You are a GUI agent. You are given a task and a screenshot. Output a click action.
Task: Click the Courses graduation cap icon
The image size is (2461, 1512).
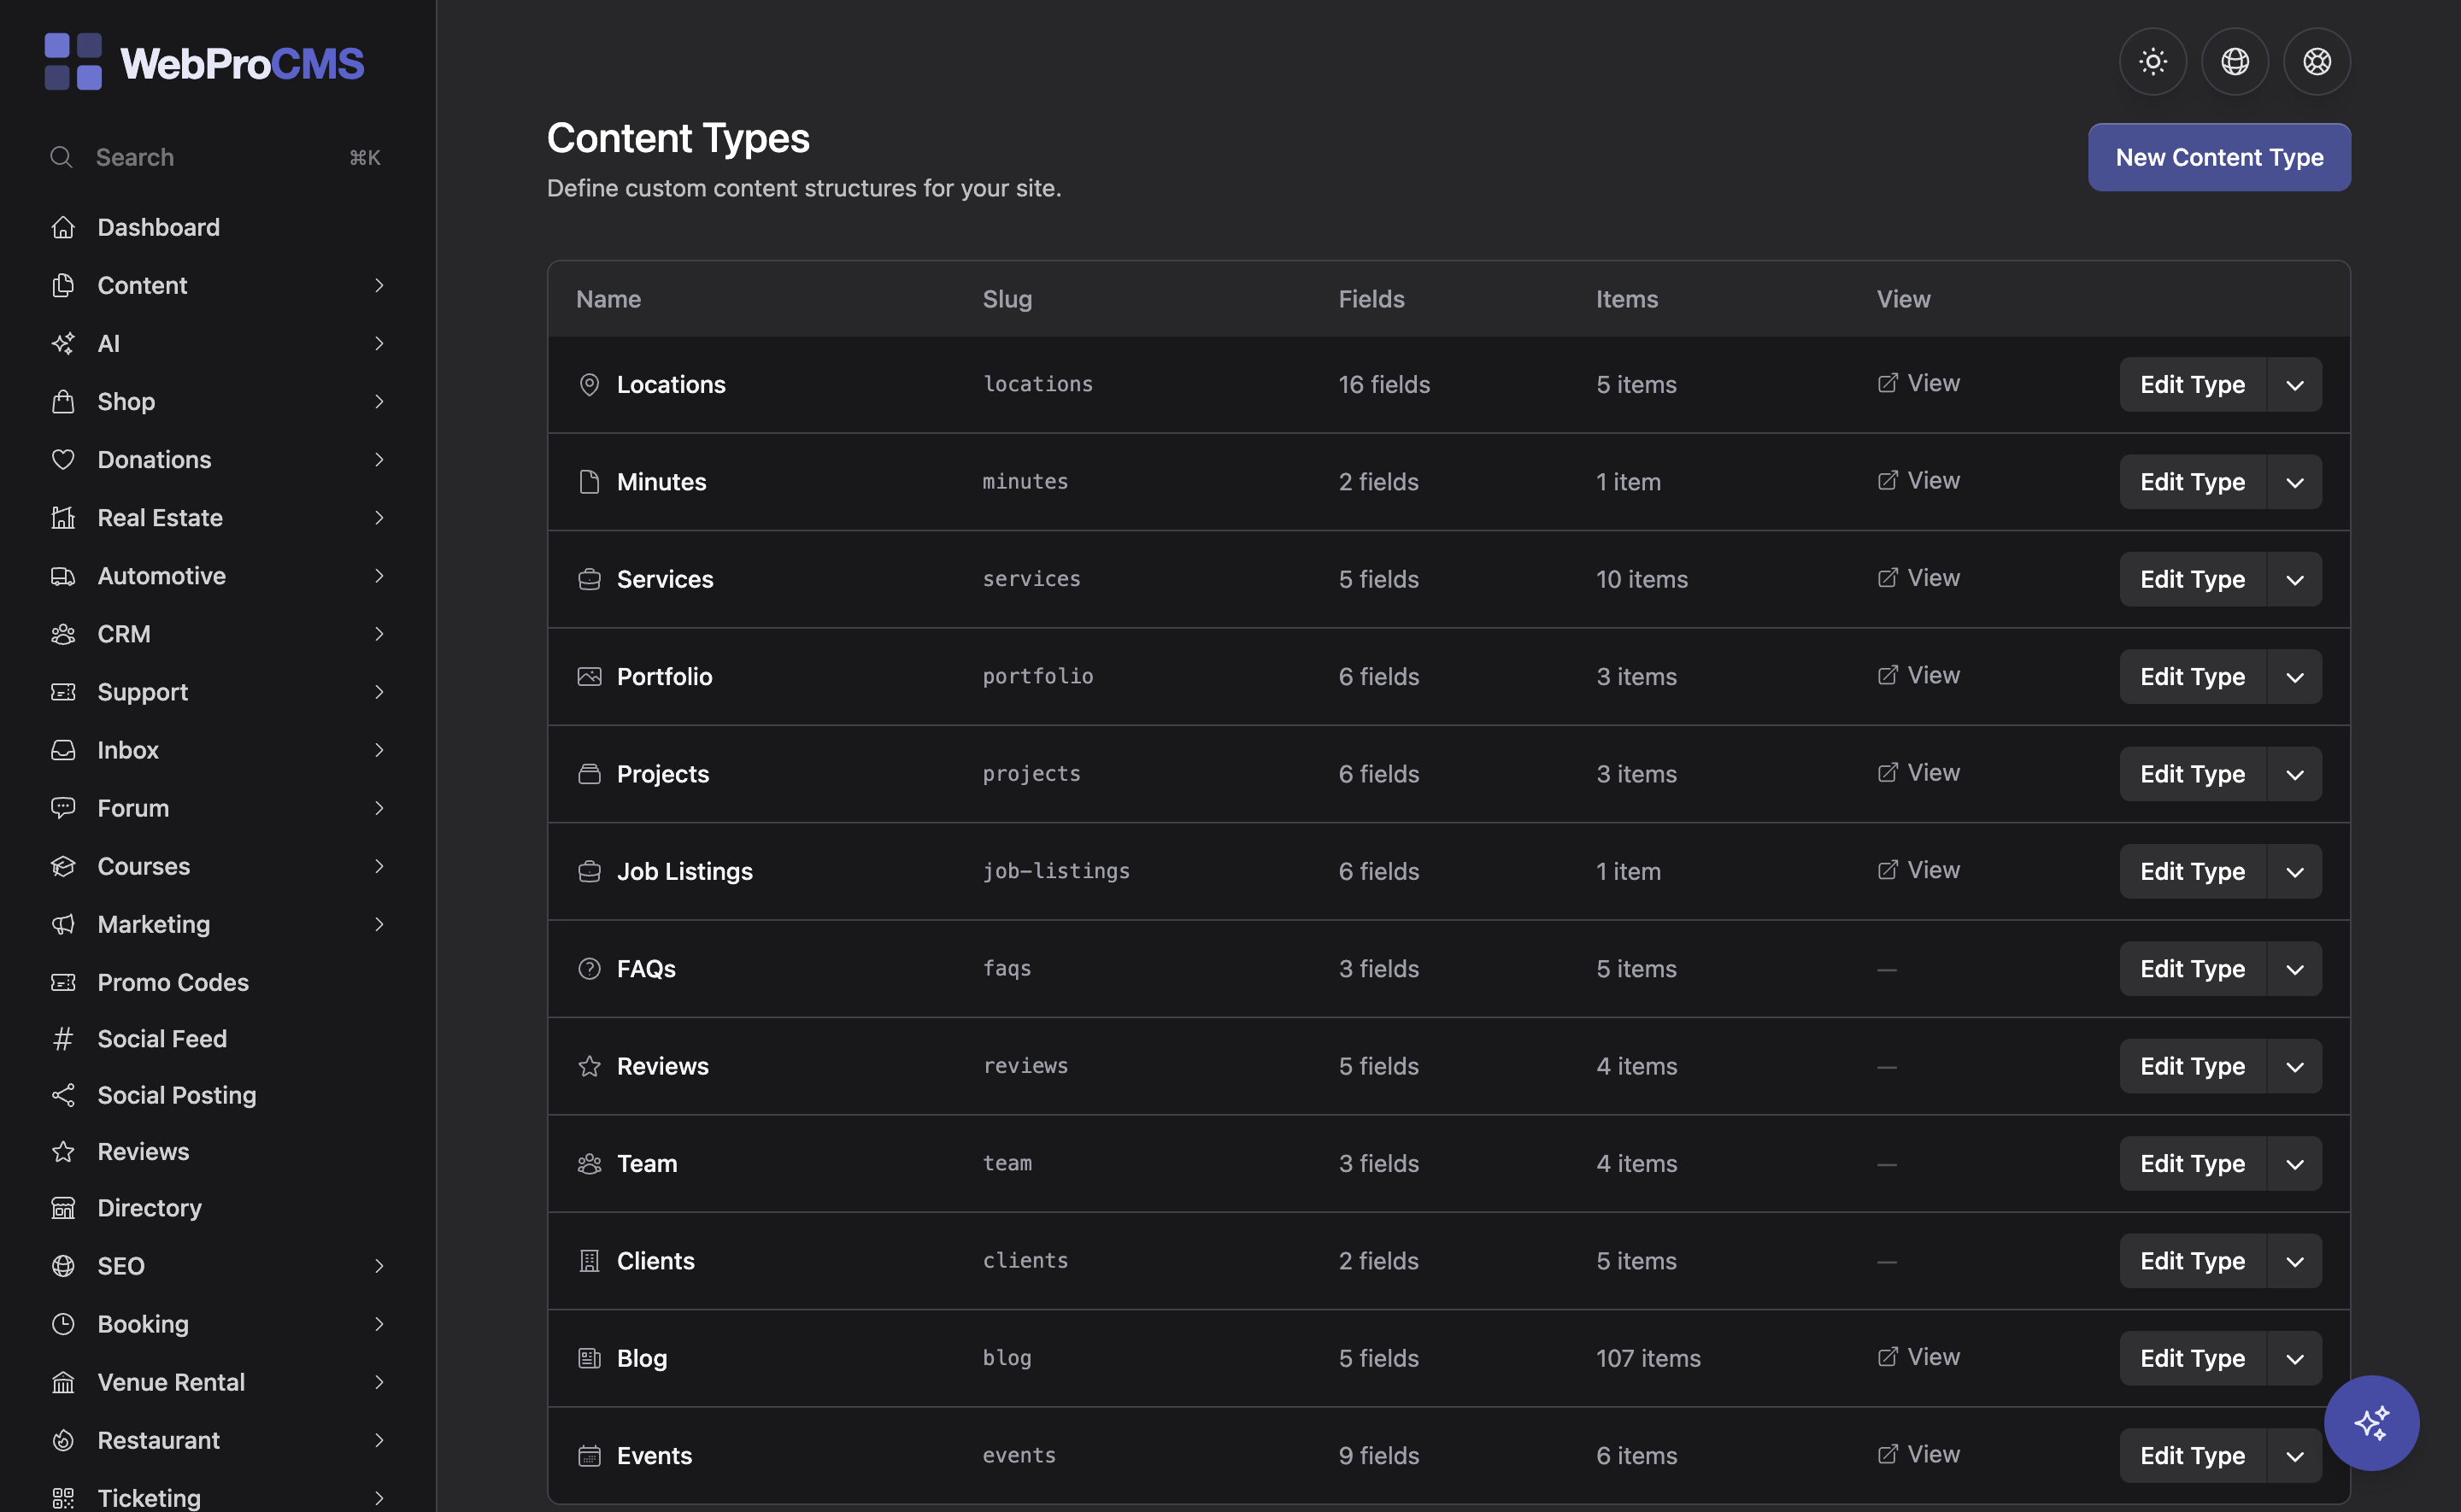click(63, 865)
